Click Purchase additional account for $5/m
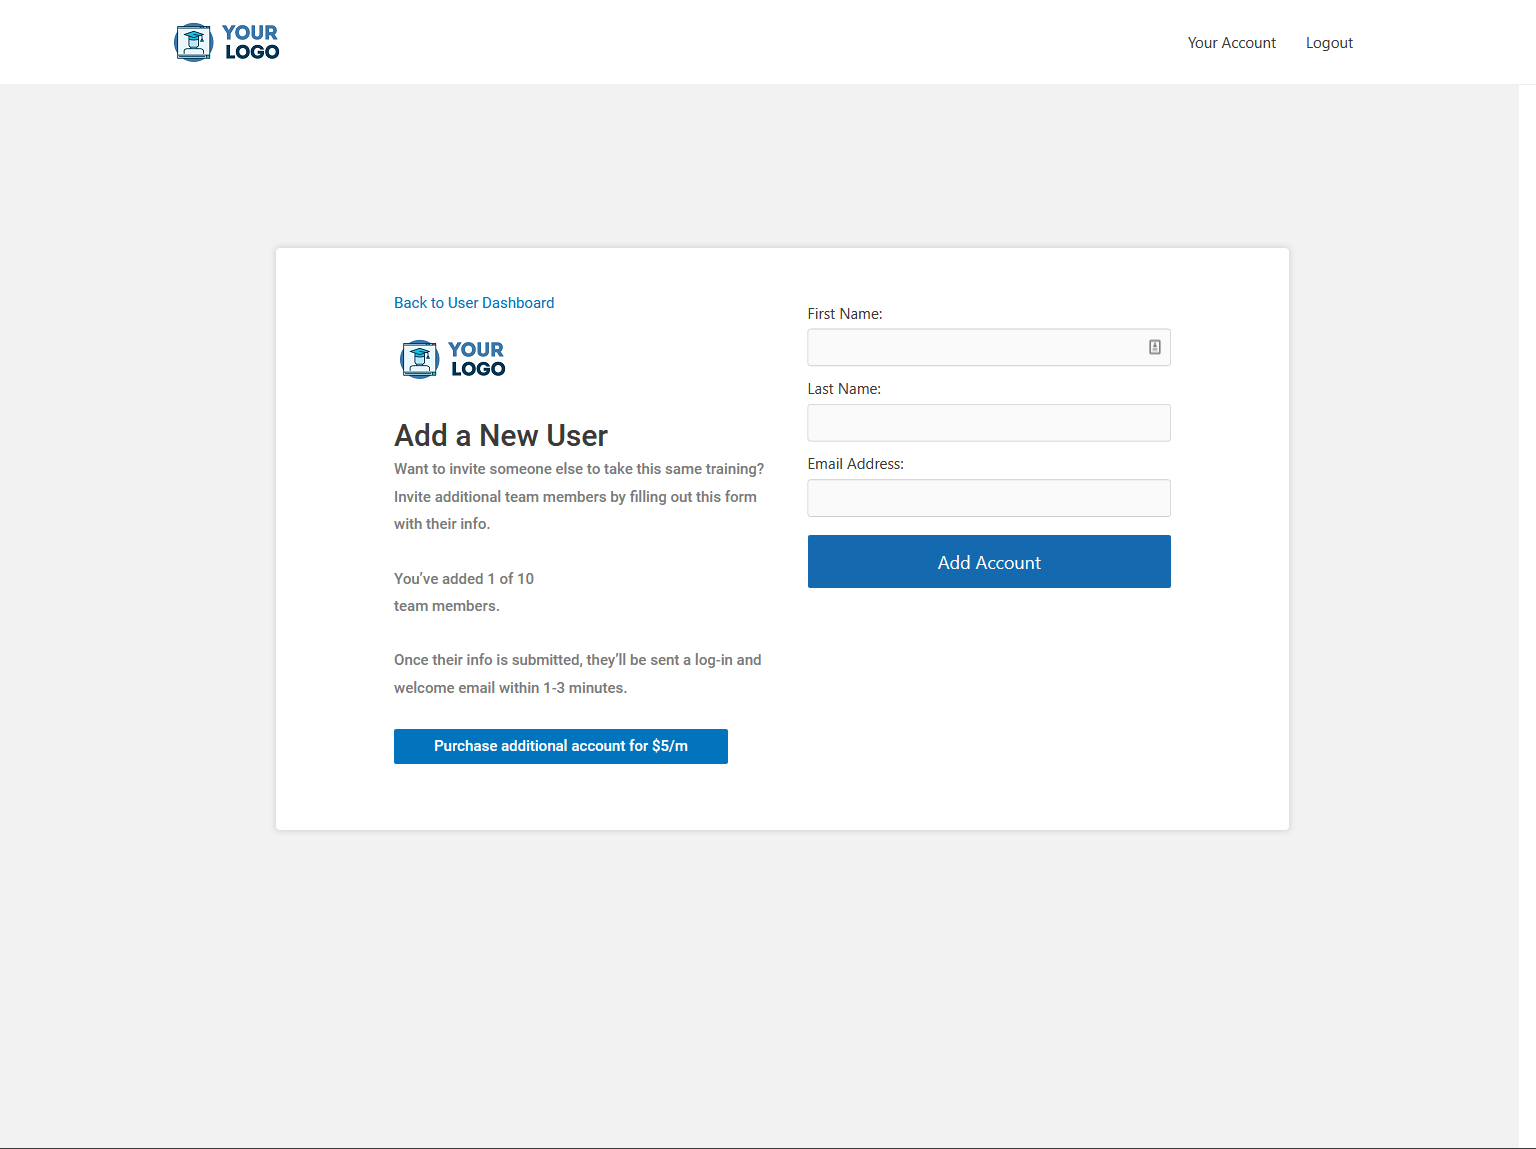 [x=560, y=746]
